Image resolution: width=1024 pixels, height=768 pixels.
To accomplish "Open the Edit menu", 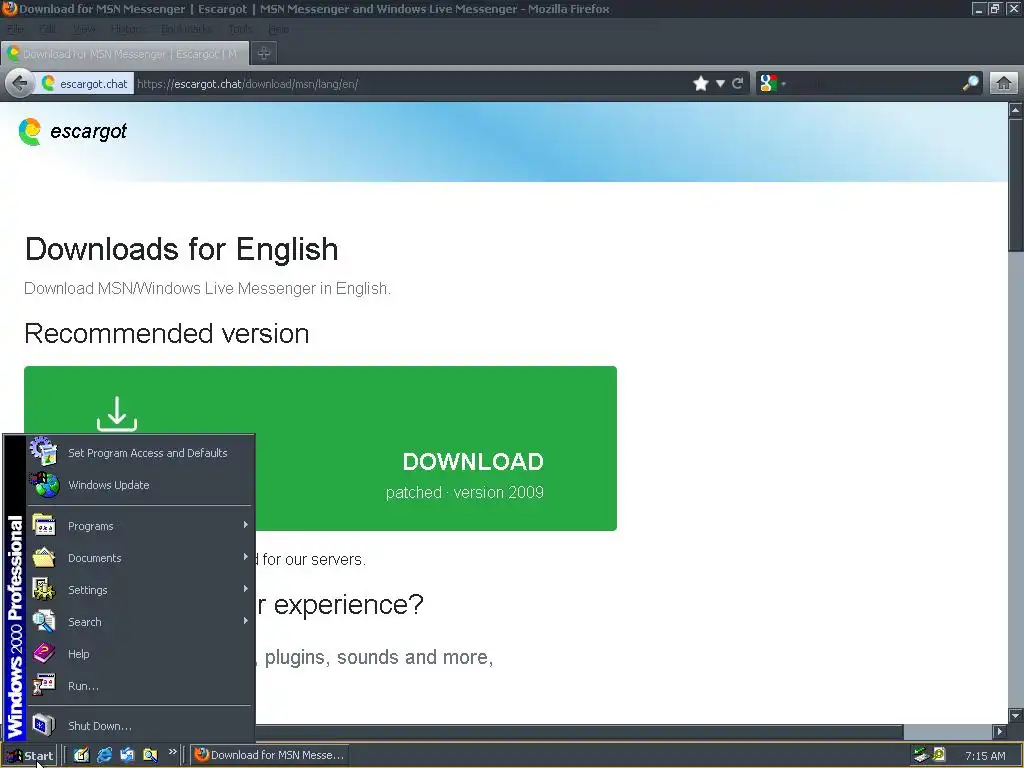I will (x=47, y=29).
